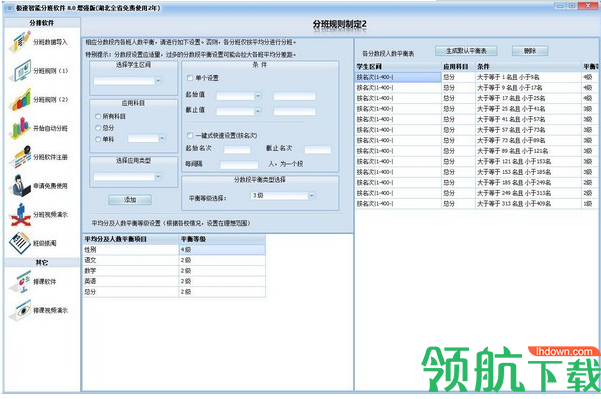
Task: Select the 单科 radio button
Action: click(x=98, y=139)
